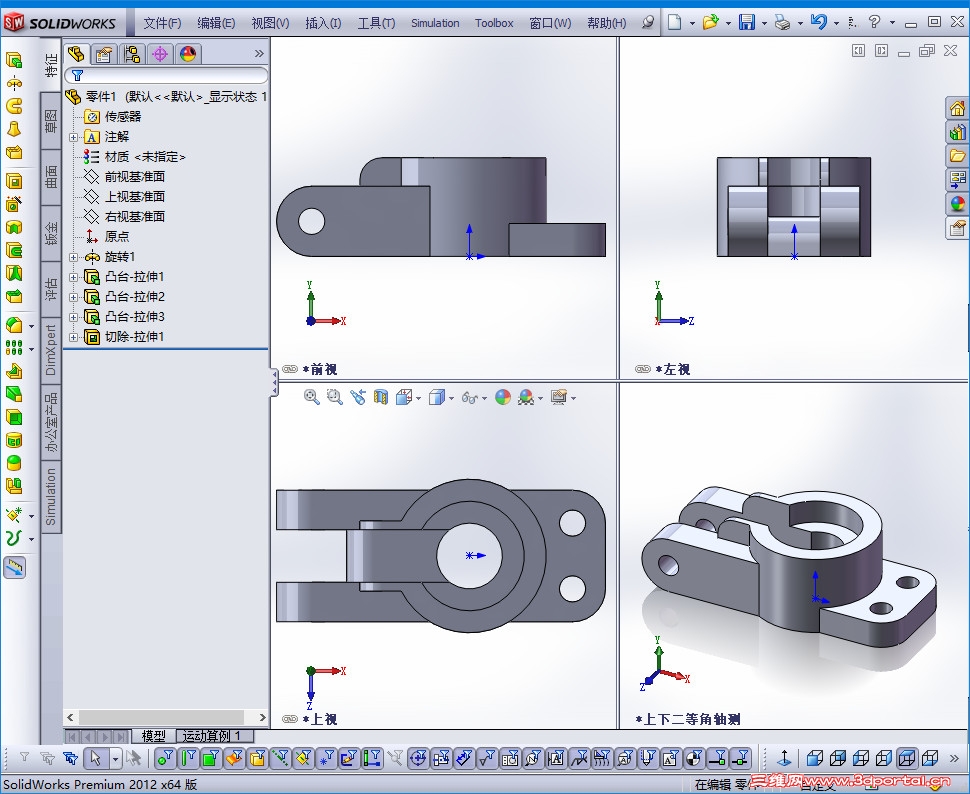Open the DimXpertManager tab icon
Image resolution: width=970 pixels, height=794 pixels.
[x=160, y=54]
